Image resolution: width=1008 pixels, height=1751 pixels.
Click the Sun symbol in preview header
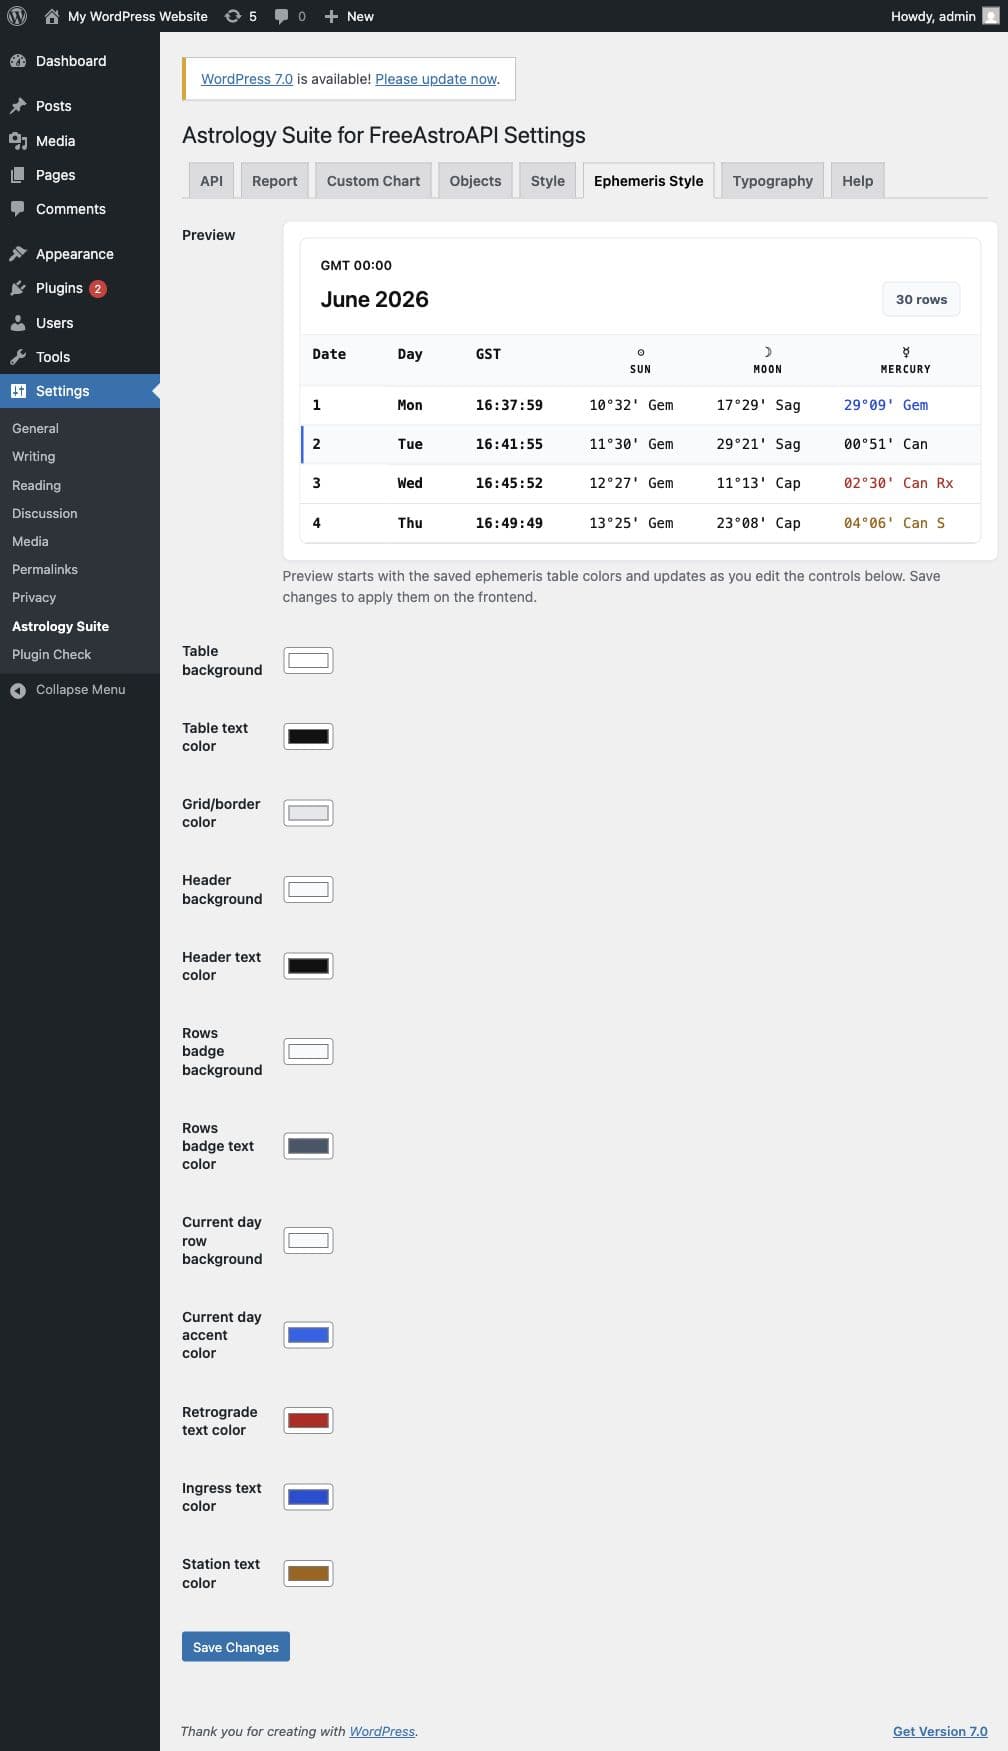641,352
